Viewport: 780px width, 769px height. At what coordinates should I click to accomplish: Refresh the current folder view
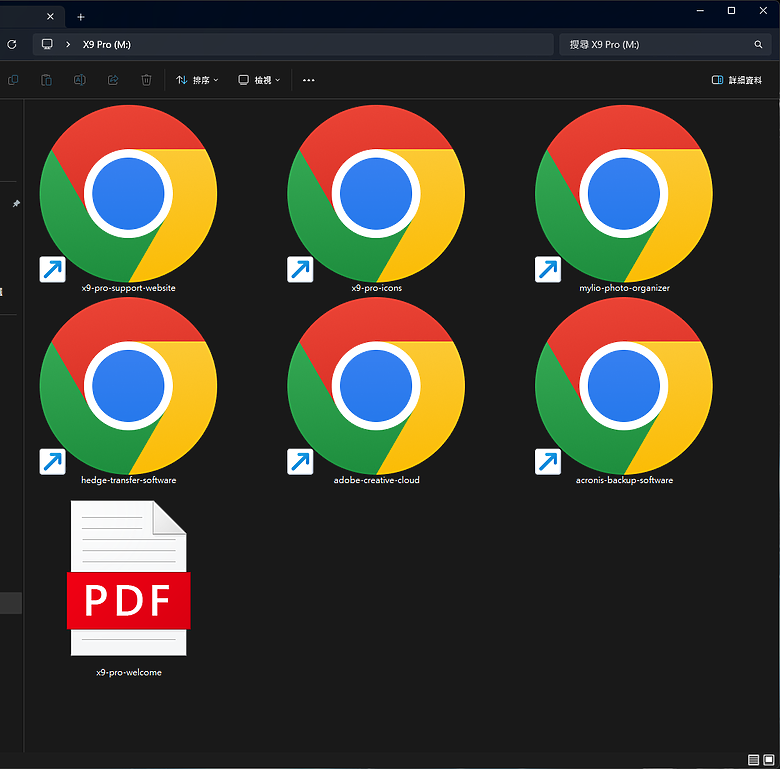12,45
